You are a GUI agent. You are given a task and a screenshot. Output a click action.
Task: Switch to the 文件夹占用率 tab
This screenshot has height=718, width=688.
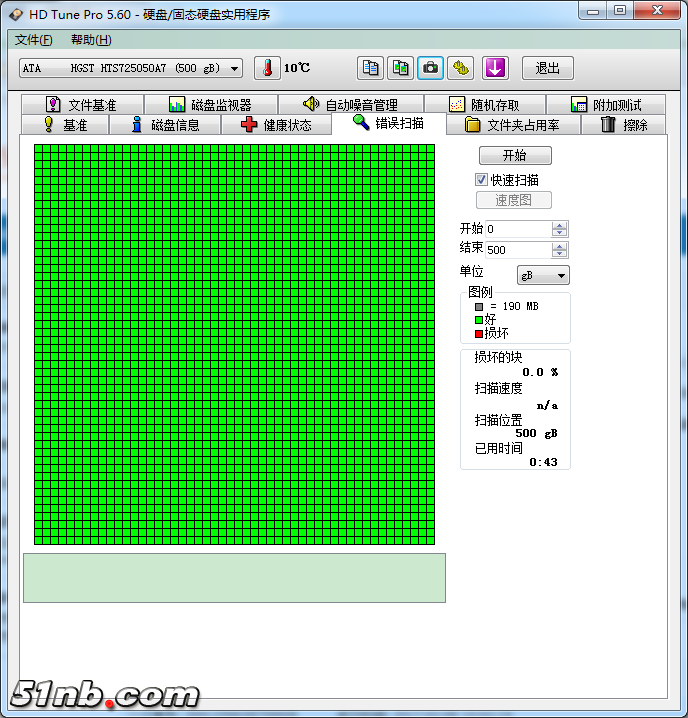[x=511, y=125]
